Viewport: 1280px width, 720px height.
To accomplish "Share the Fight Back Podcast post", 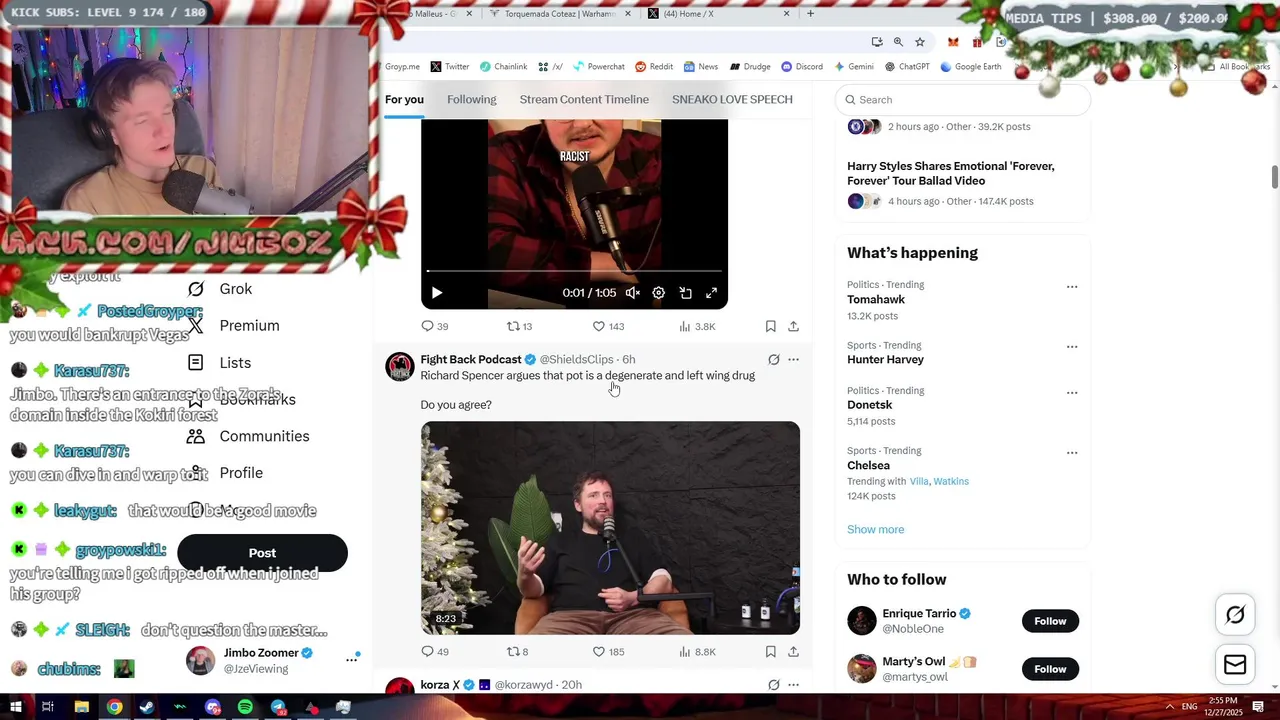I will click(x=793, y=652).
